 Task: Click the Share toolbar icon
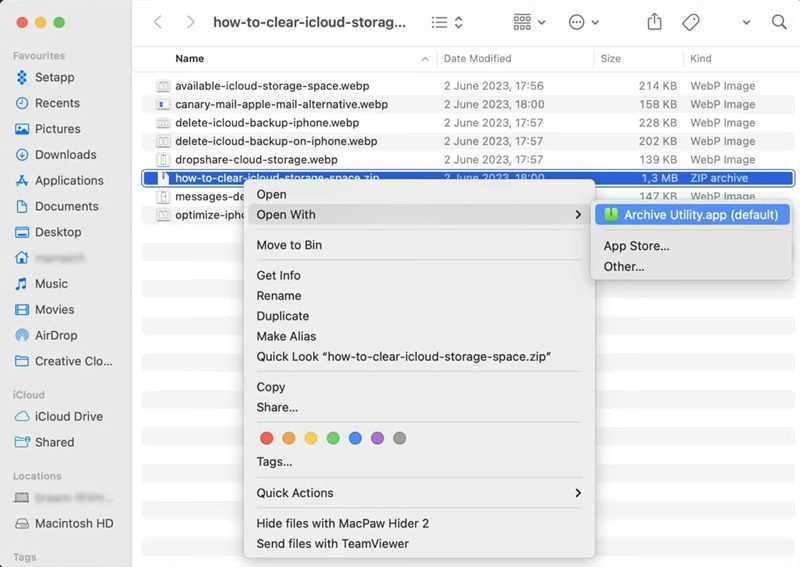654,22
